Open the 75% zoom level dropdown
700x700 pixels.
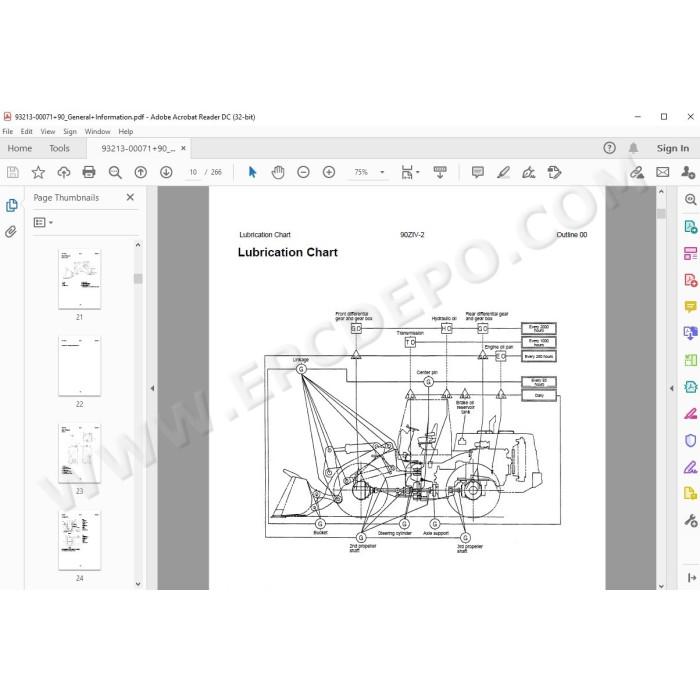382,172
